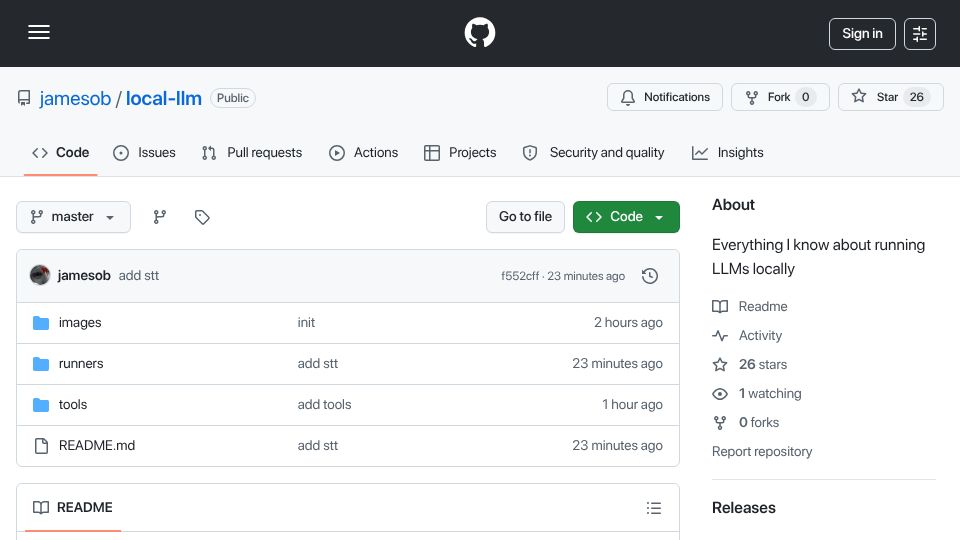Open Activity link in About sidebar
960x540 pixels.
[x=747, y=336]
